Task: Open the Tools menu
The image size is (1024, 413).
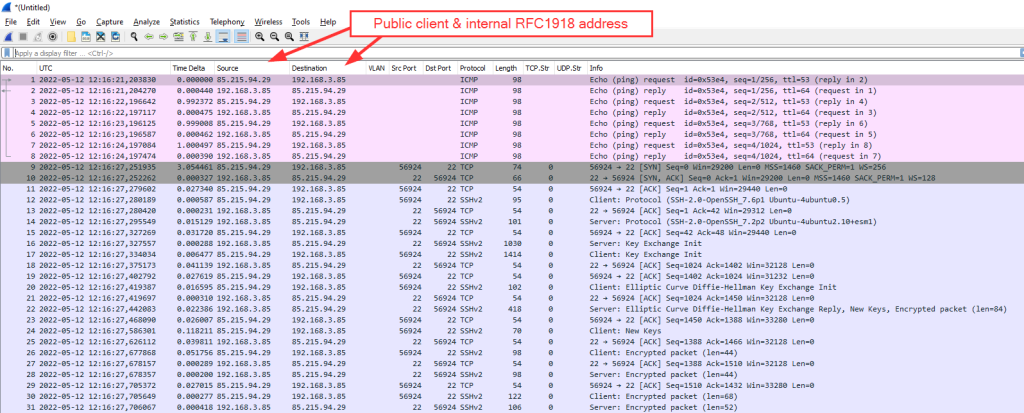Action: tap(301, 22)
